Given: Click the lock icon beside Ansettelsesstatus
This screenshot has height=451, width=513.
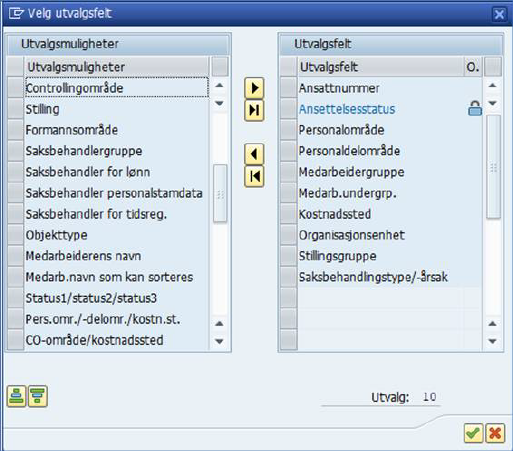Looking at the screenshot, I should pyautogui.click(x=475, y=109).
